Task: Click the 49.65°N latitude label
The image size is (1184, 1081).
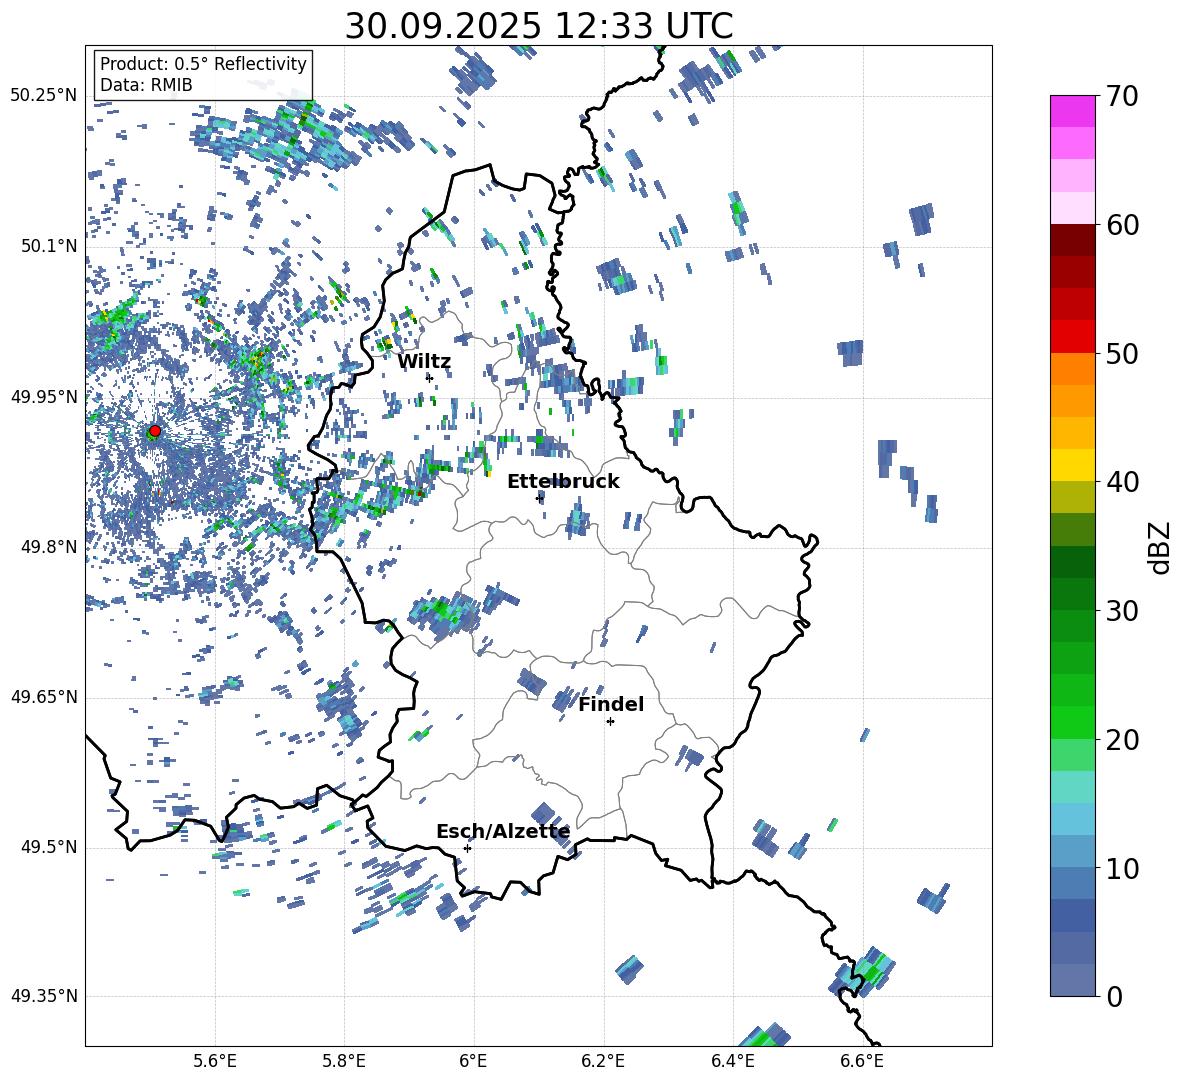Action: click(x=44, y=697)
